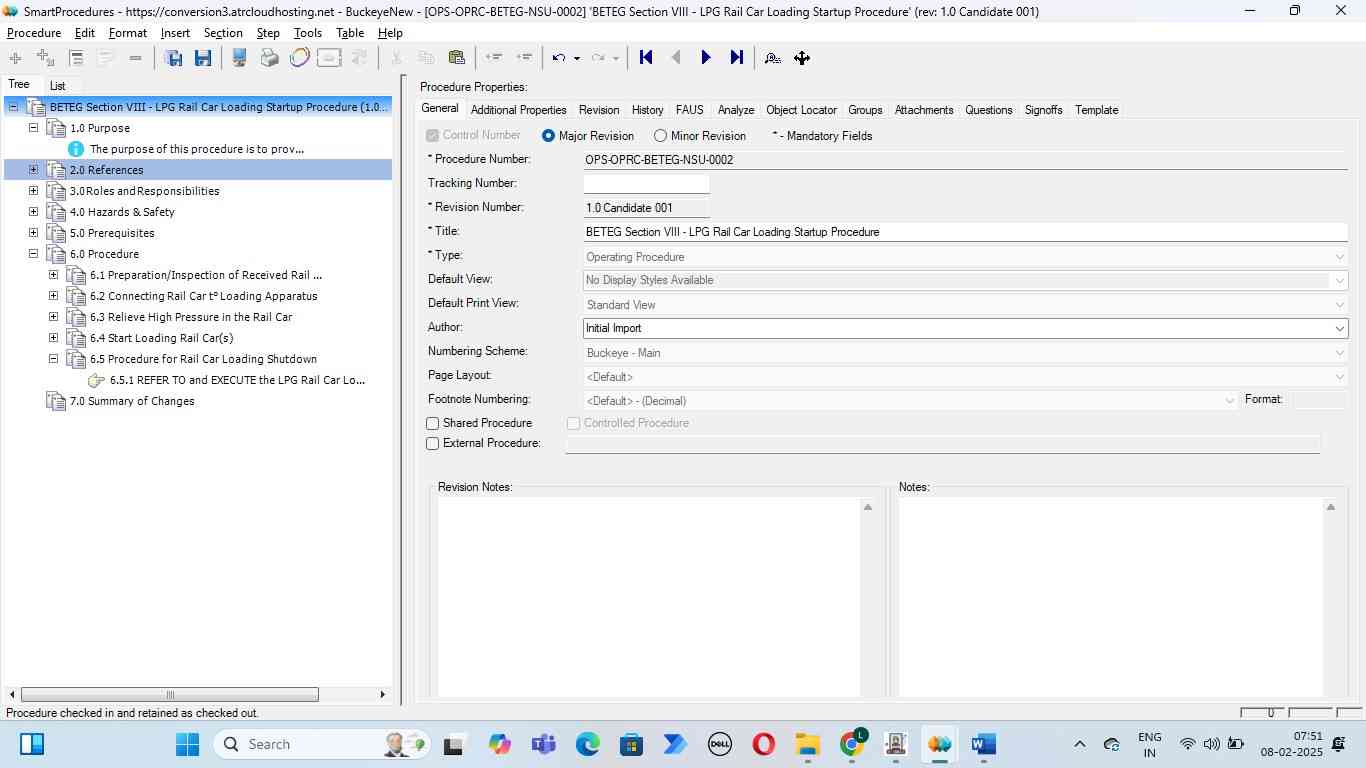This screenshot has width=1366, height=768.
Task: Switch to the Attachments tab
Action: [x=924, y=110]
